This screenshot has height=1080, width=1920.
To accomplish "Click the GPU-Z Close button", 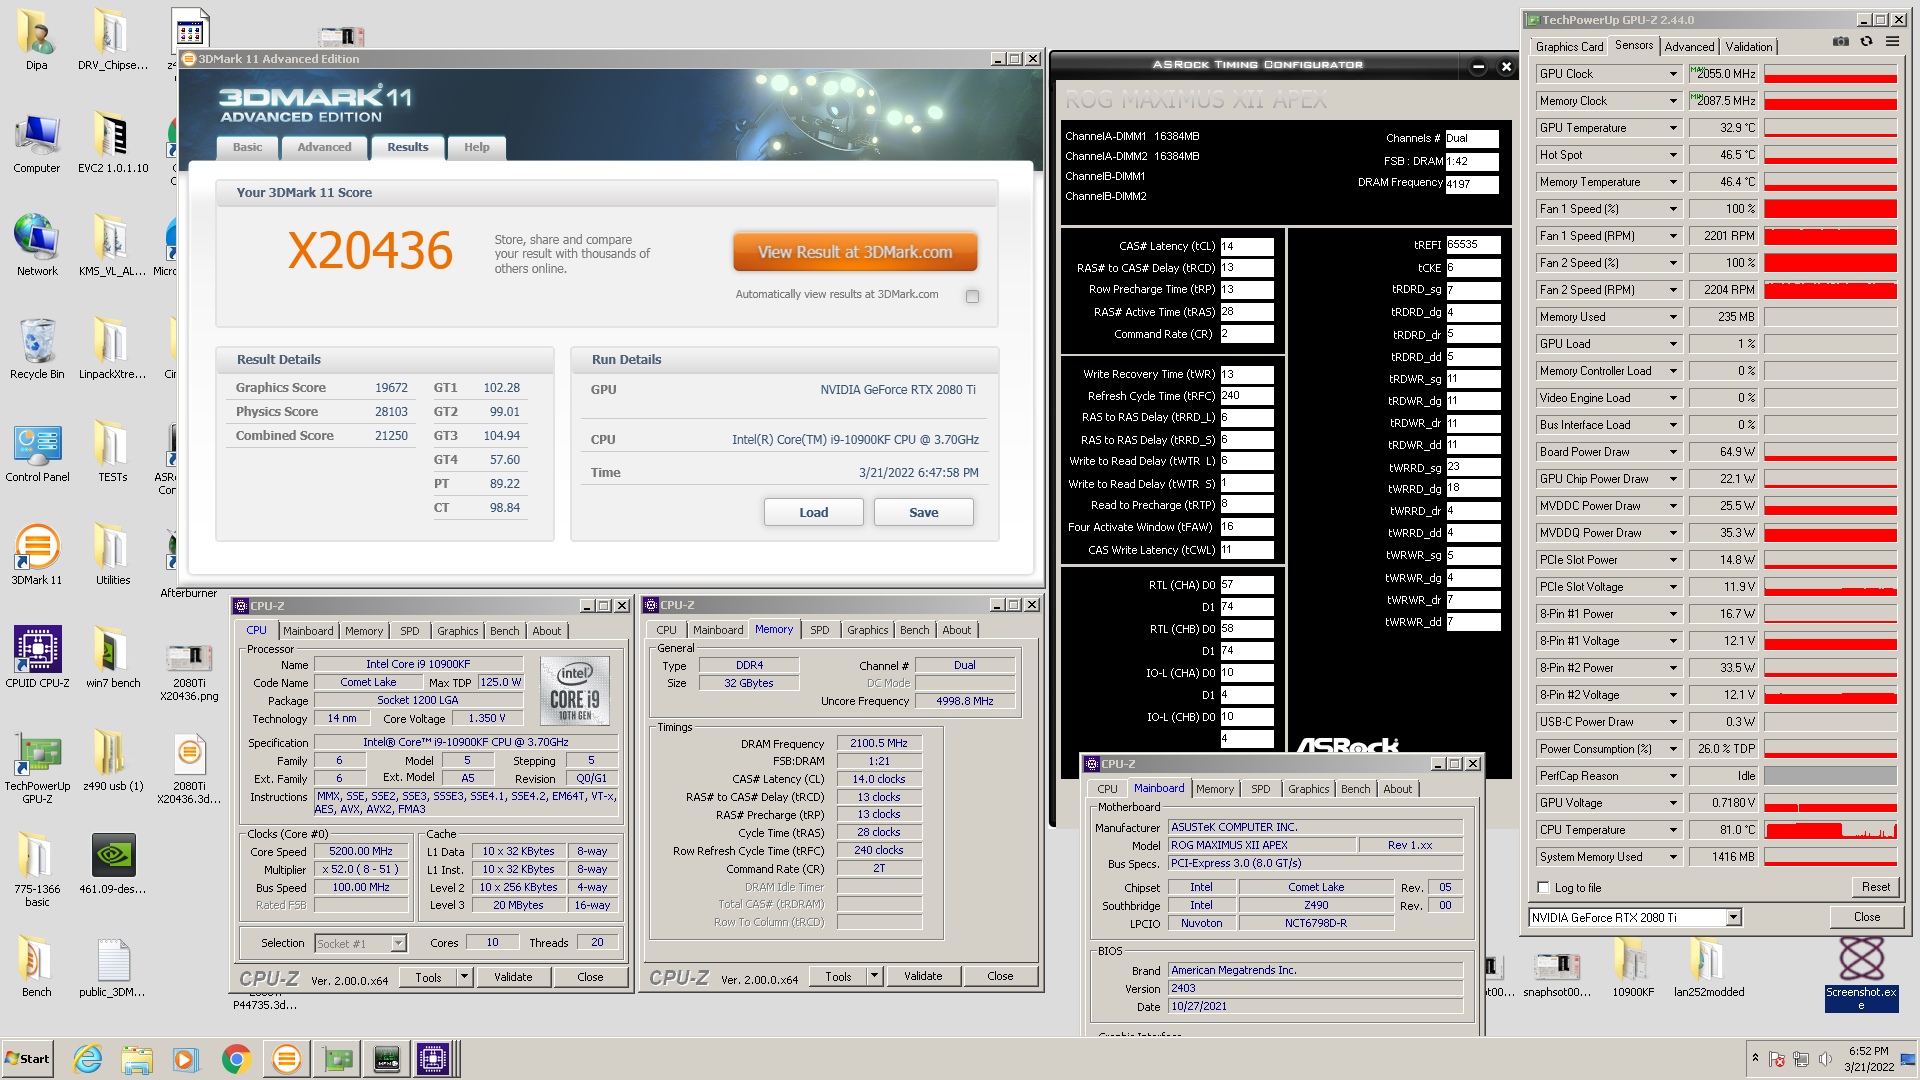I will [x=1866, y=917].
